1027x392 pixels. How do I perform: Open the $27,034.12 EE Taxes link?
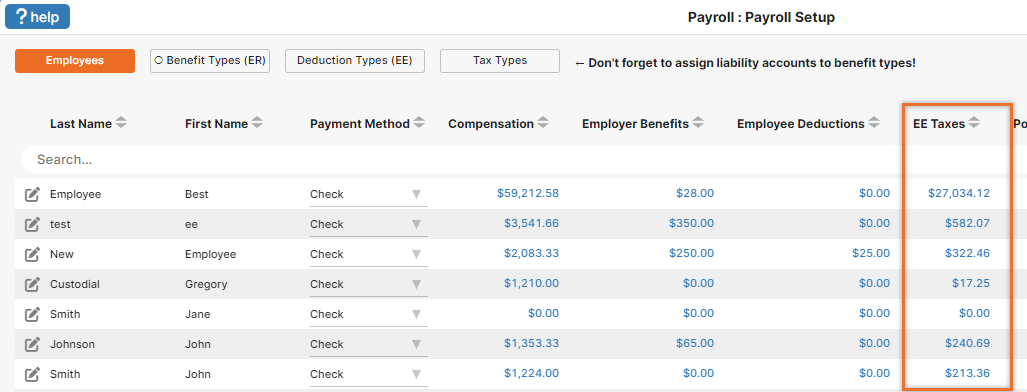coord(959,193)
